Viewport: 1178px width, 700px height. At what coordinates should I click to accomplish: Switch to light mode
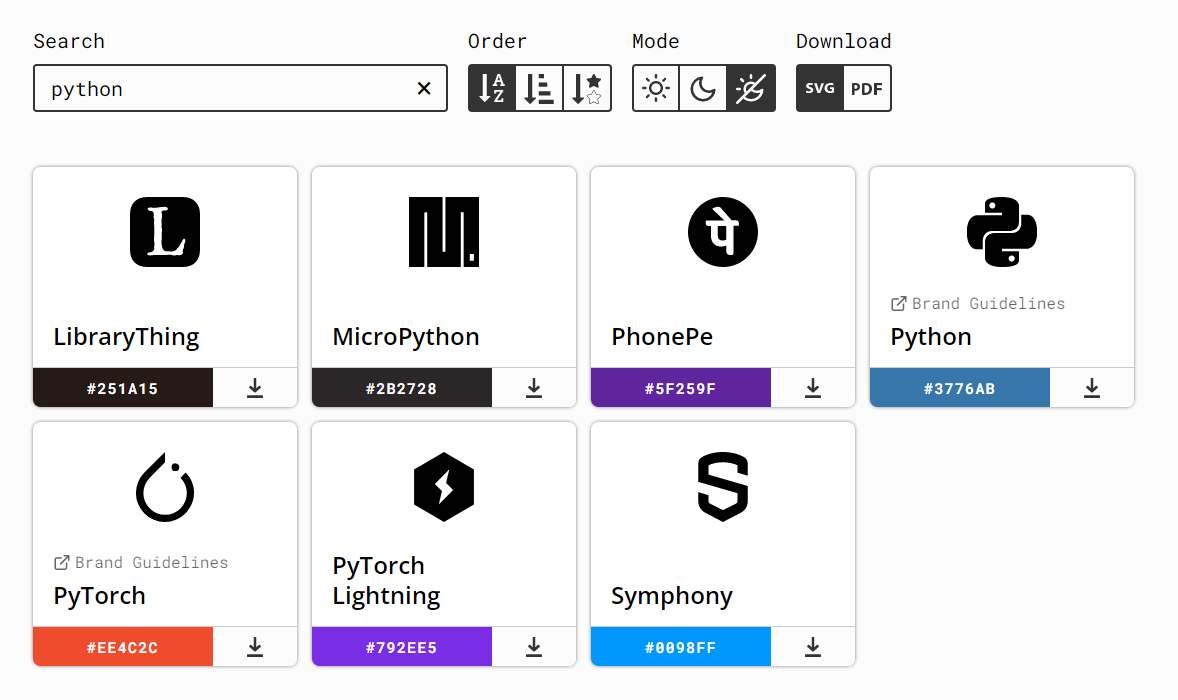tap(656, 89)
